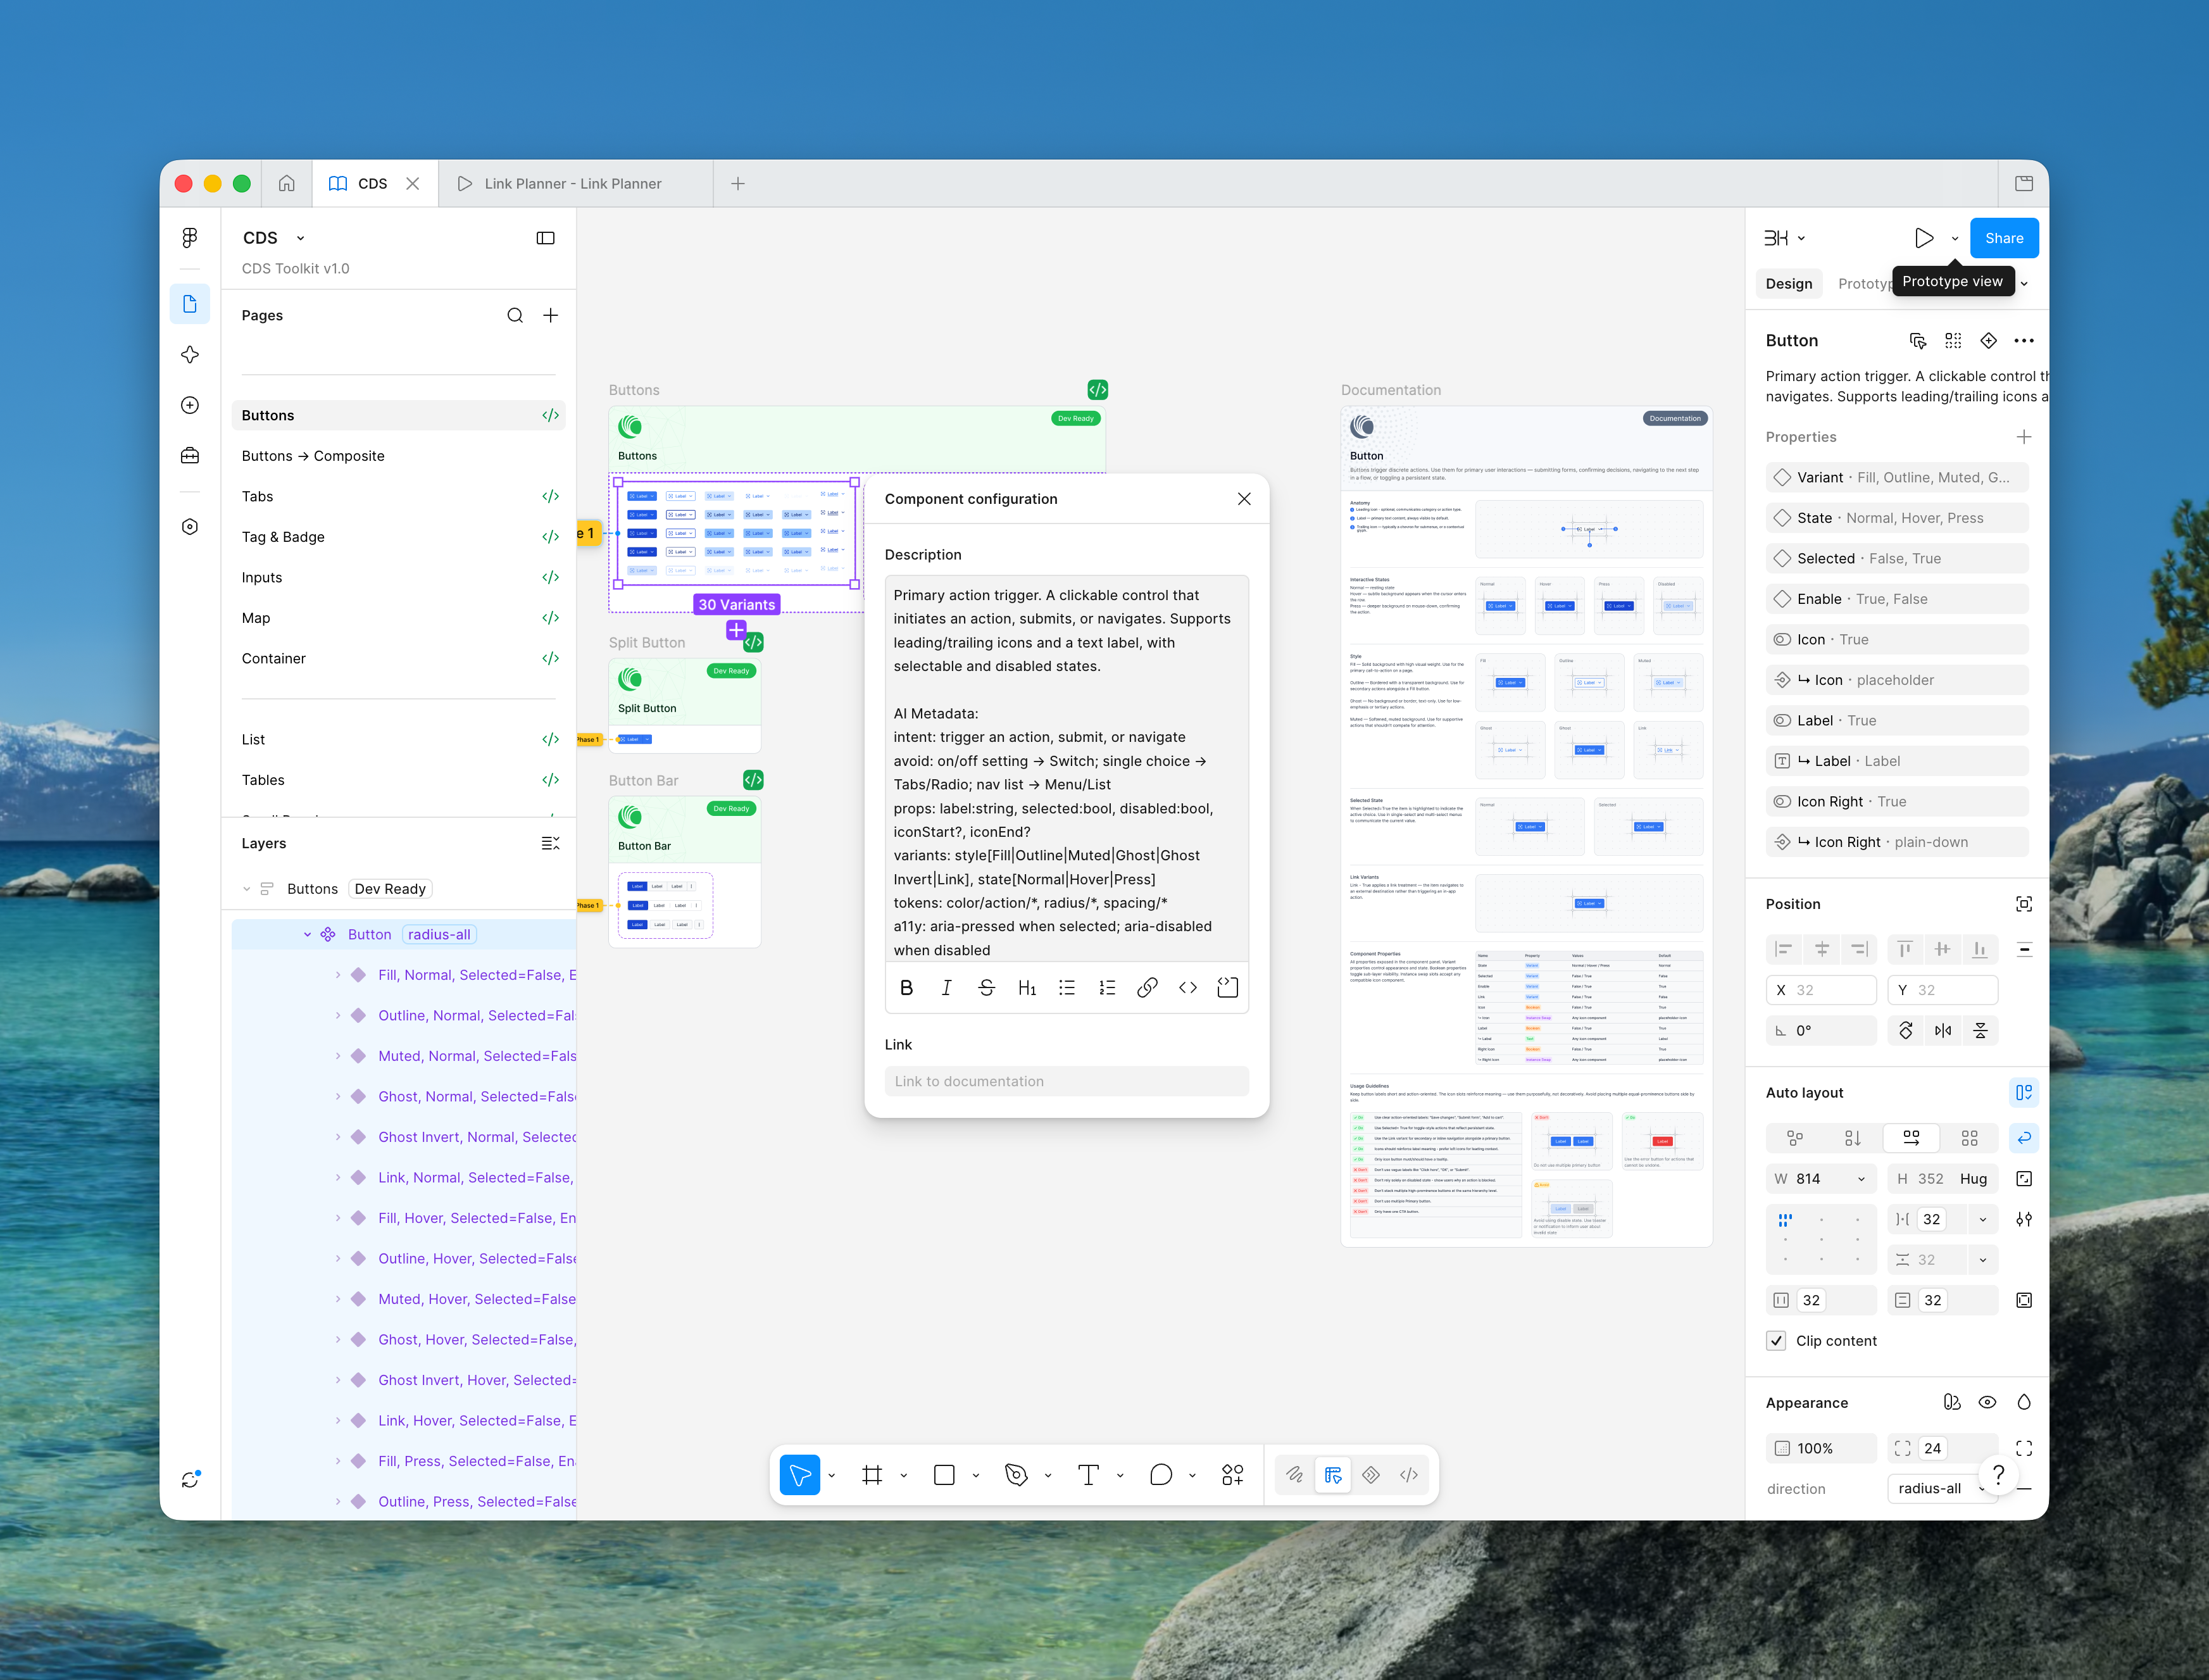Edit opacity 100% field
The width and height of the screenshot is (2209, 1680).
(x=1821, y=1448)
